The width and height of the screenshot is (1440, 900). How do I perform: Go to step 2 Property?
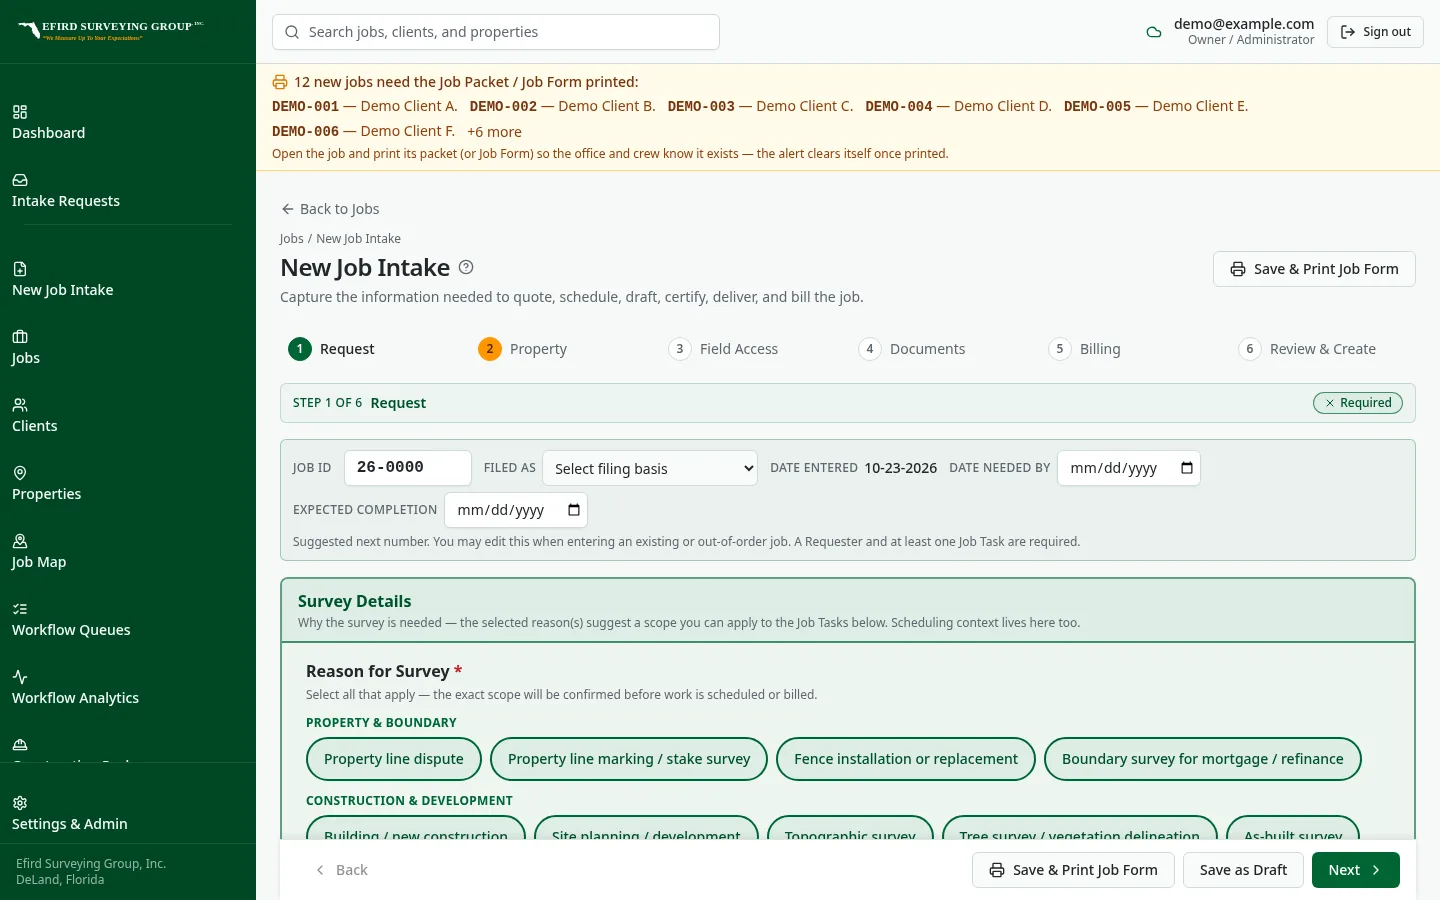tap(522, 349)
